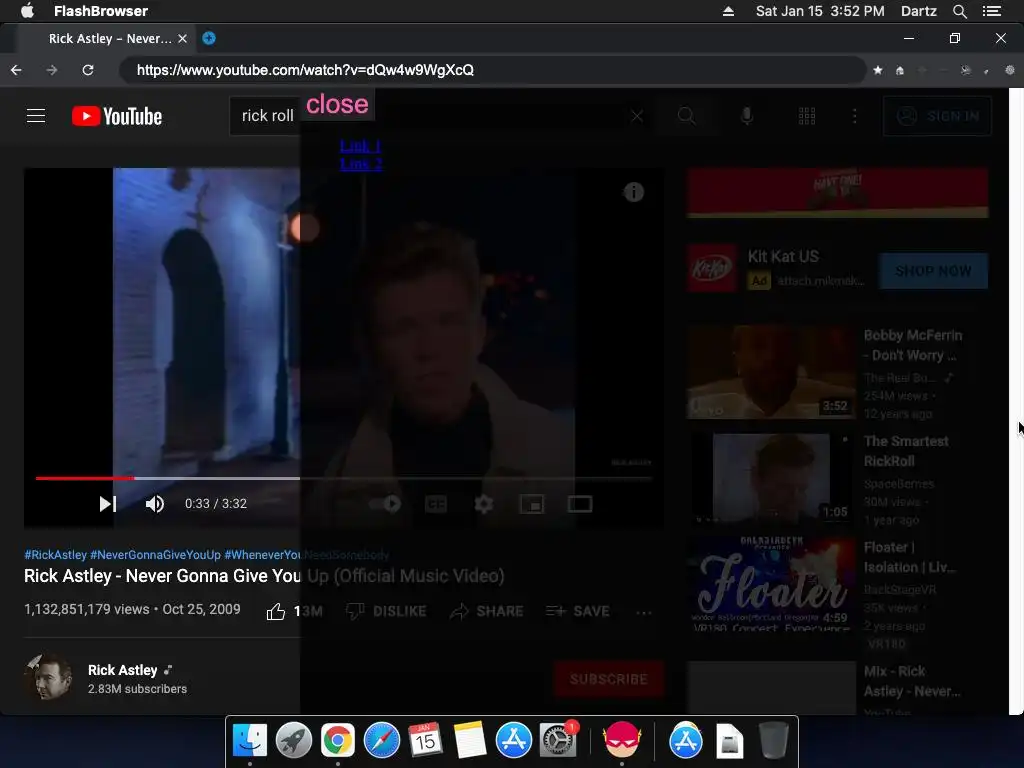The image size is (1024, 768).
Task: Skip to next video
Action: [108, 504]
